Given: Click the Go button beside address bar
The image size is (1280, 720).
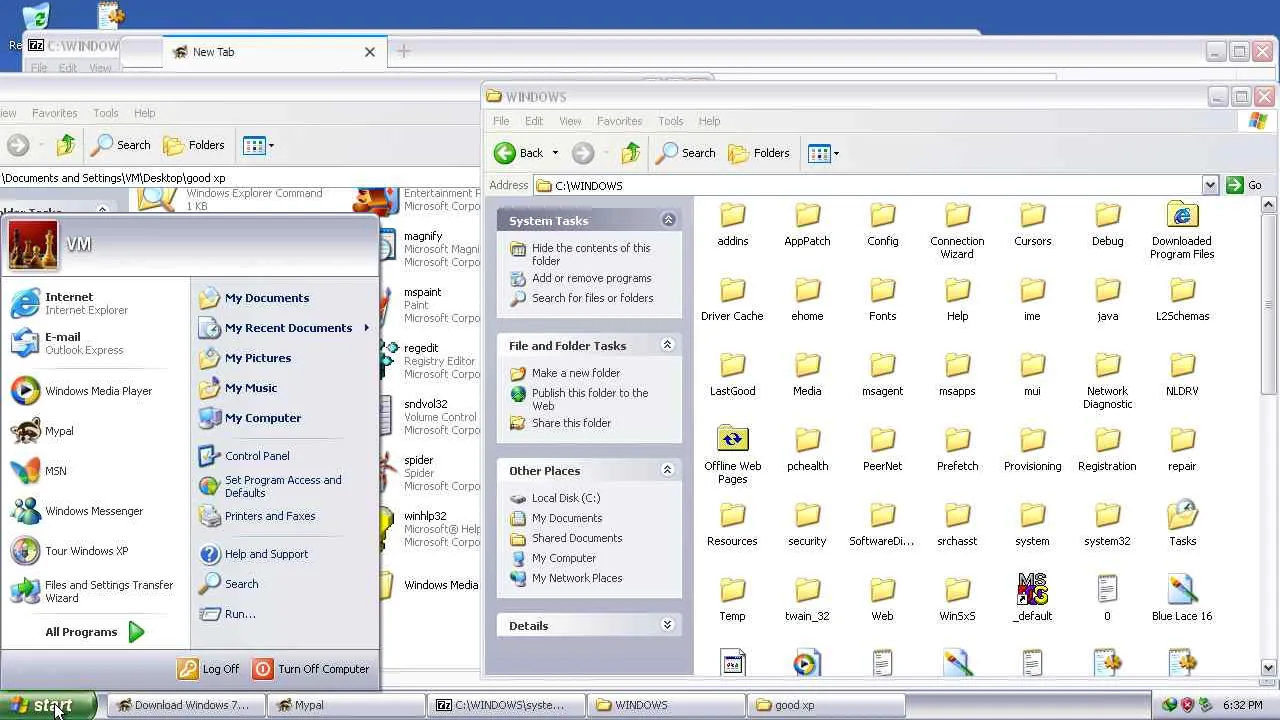Looking at the screenshot, I should [1244, 185].
